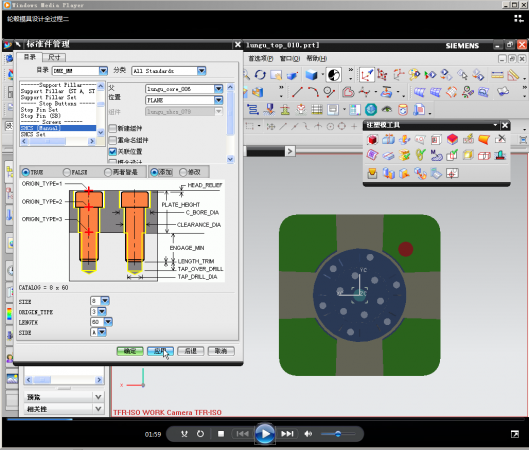The height and width of the screenshot is (450, 529).
Task: Select the 修改 radio button
Action: pos(183,172)
